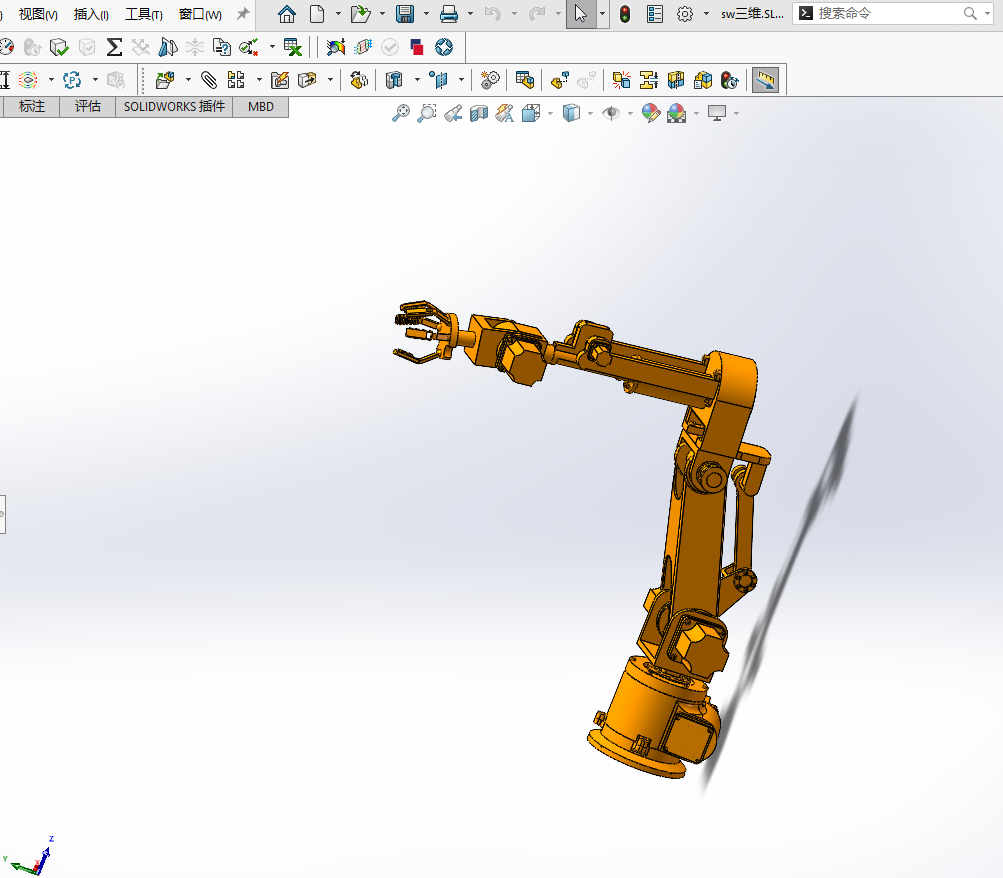Screen dimensions: 1003x878
Task: Expand the Print dropdown arrow
Action: 470,13
